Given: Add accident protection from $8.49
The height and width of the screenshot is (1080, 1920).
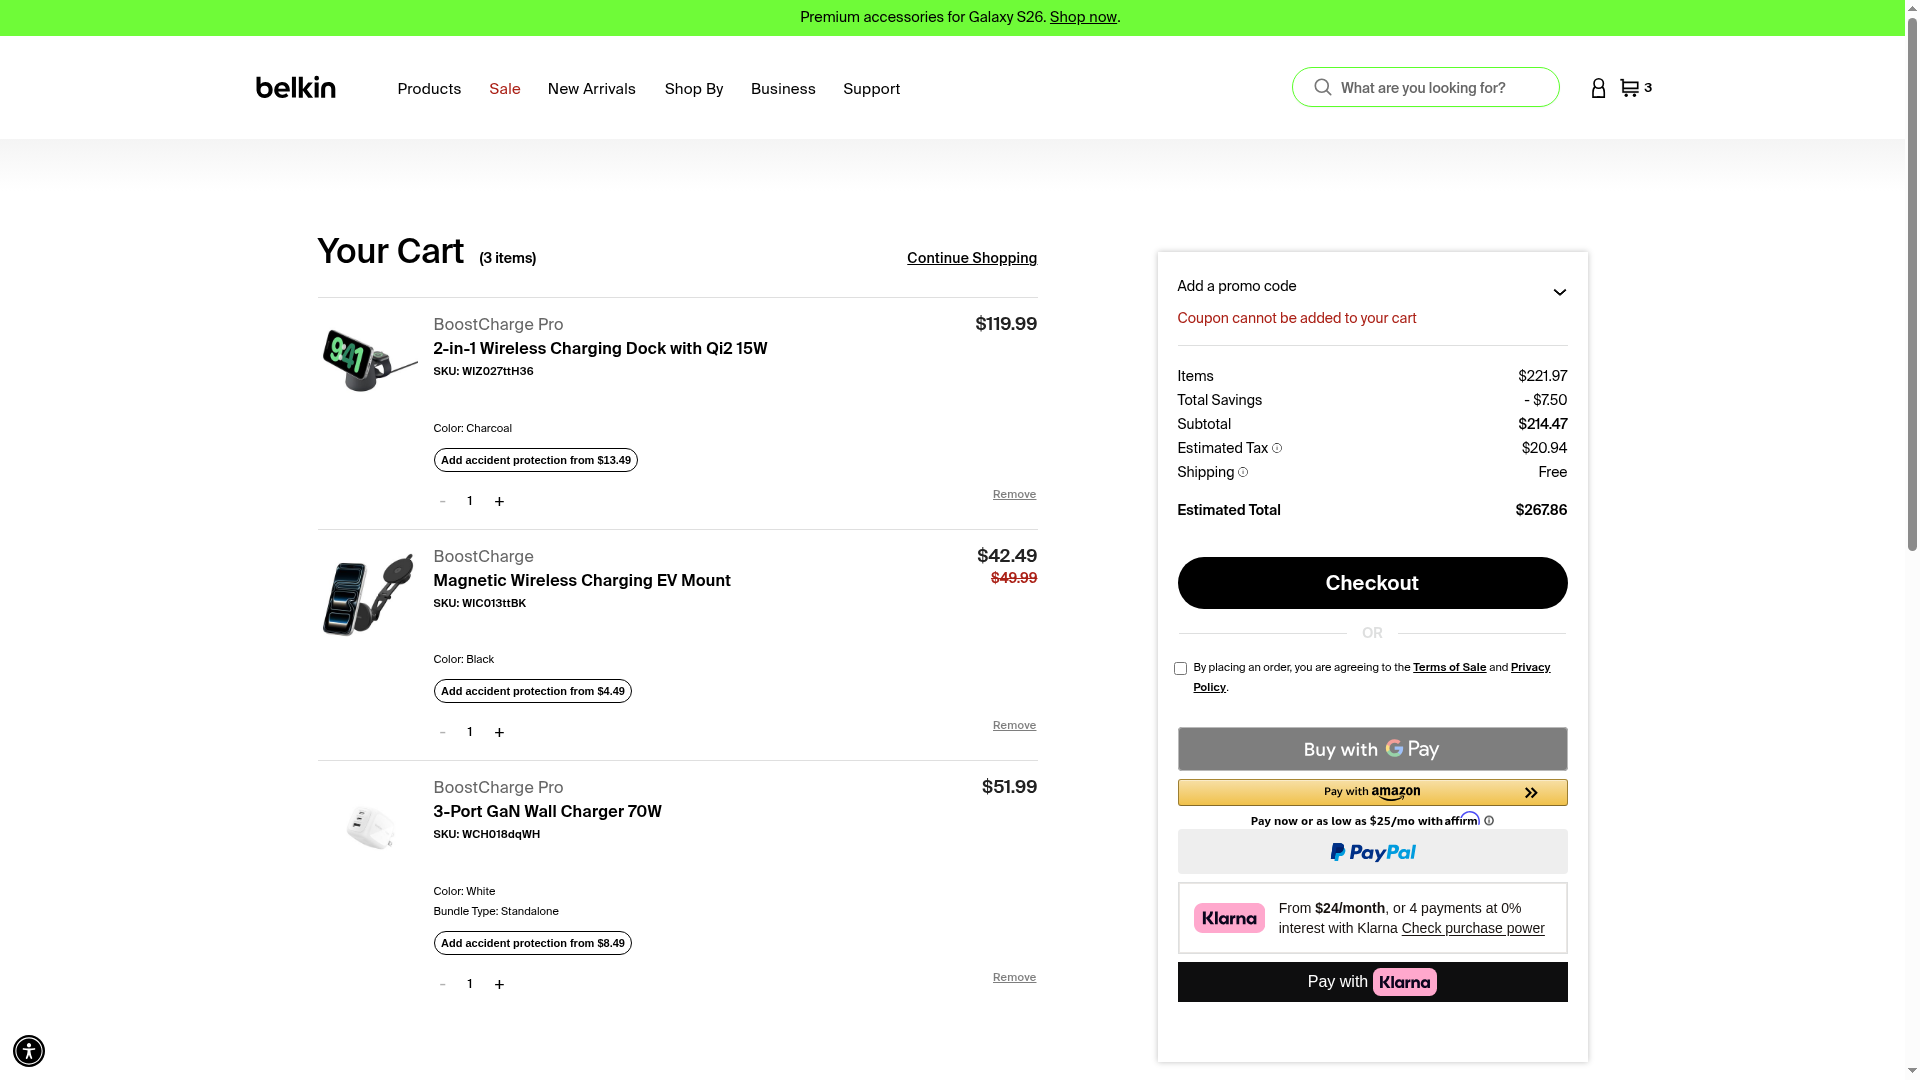Looking at the screenshot, I should (x=532, y=943).
